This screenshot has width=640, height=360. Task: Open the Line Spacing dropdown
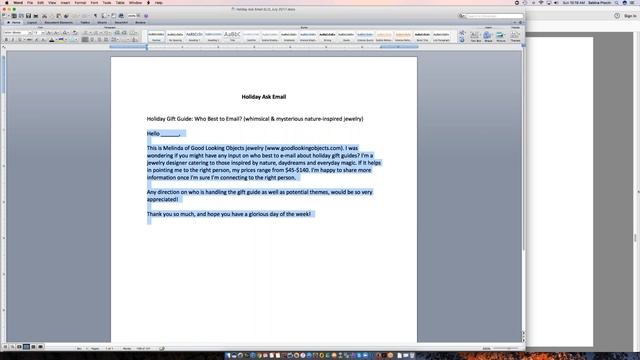[115, 40]
